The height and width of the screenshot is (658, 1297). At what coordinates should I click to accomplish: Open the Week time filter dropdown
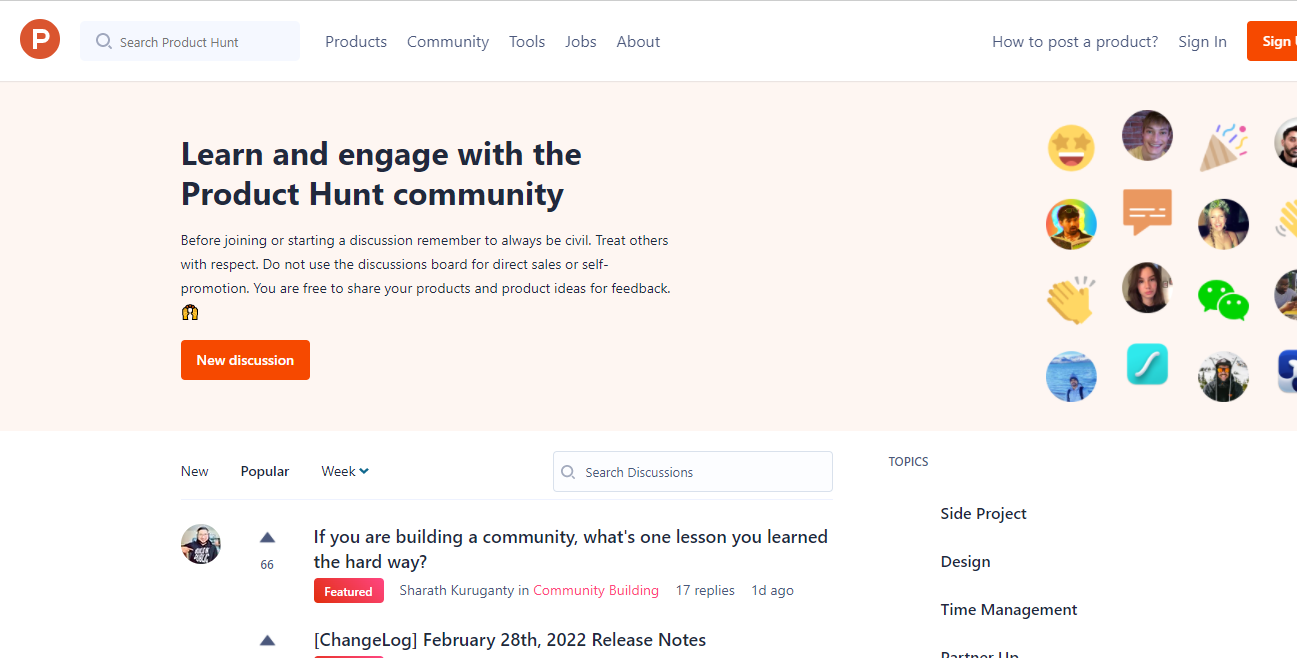[344, 471]
